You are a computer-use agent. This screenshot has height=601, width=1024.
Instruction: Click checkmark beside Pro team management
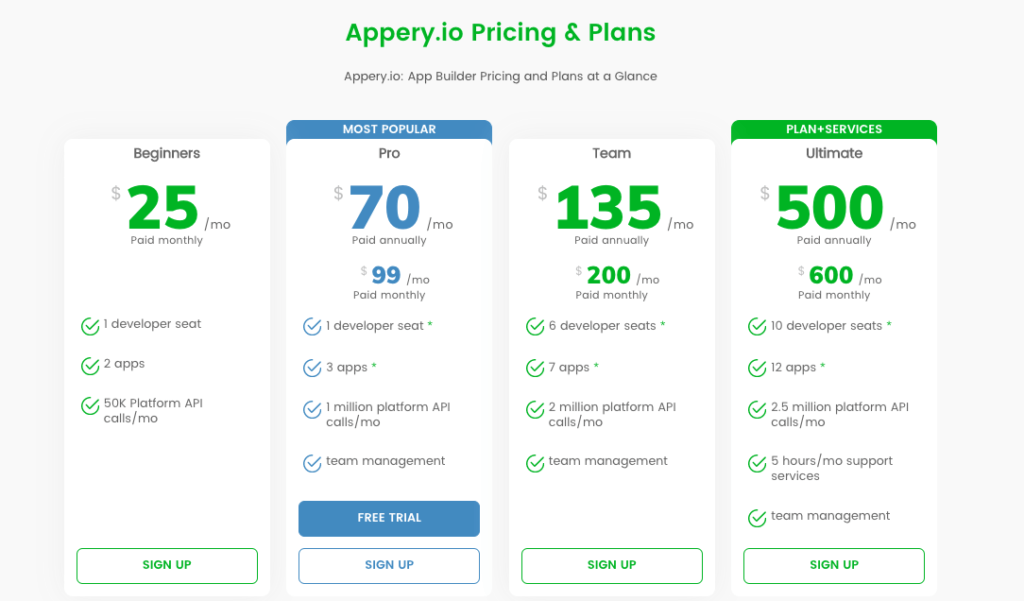[312, 462]
